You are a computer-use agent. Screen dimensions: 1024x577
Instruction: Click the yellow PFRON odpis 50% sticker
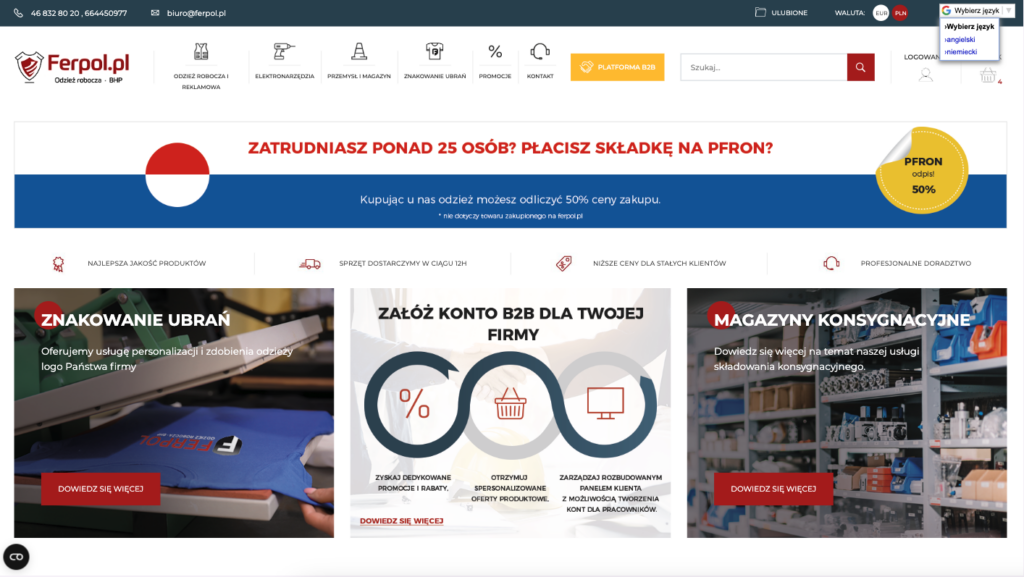point(922,171)
